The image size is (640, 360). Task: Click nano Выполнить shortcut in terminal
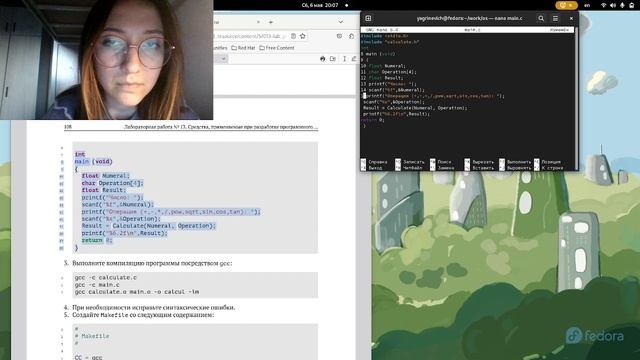point(515,162)
